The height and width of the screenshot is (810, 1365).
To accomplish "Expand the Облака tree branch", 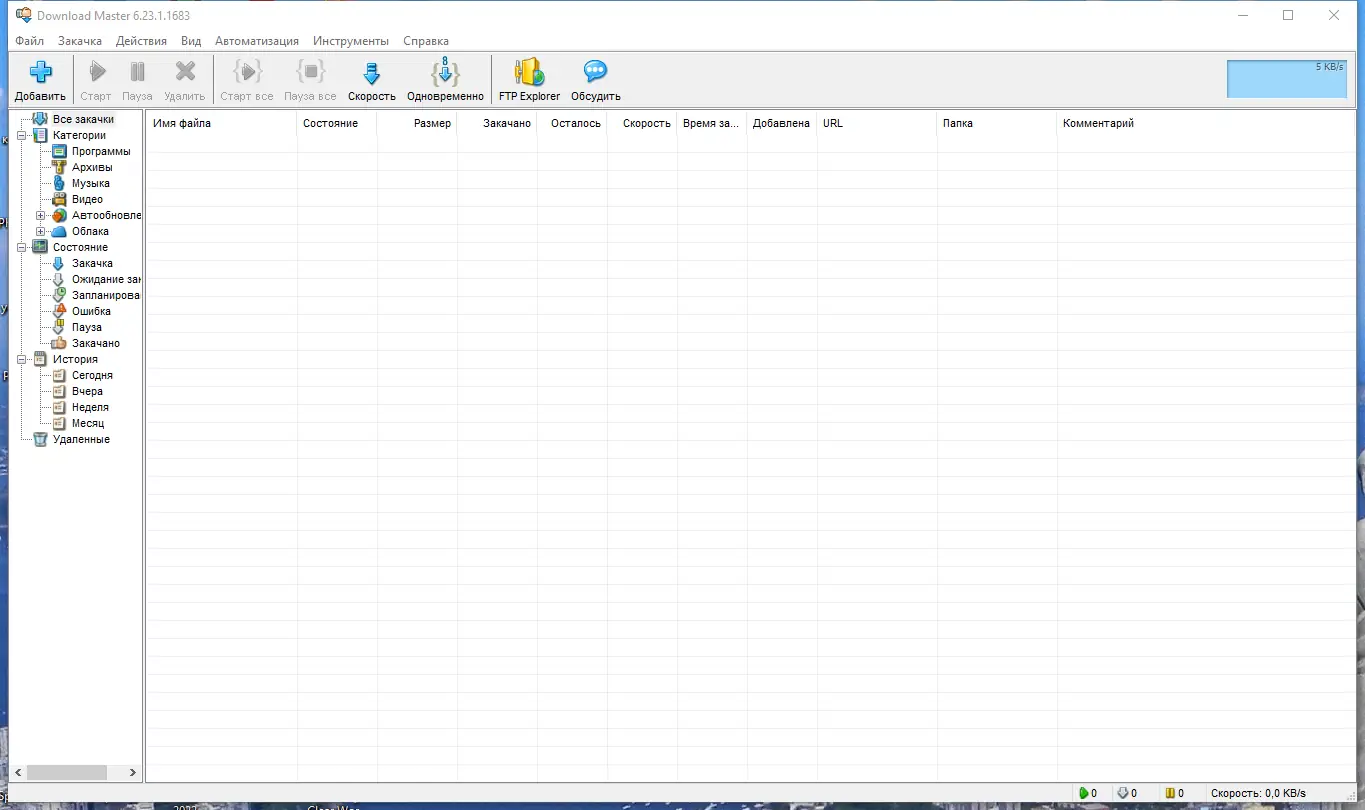I will point(41,231).
